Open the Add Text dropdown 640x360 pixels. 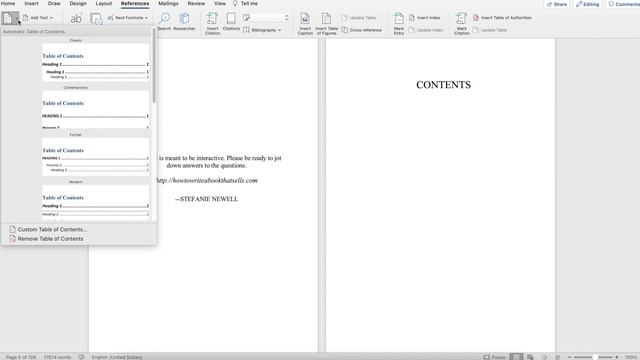[x=38, y=18]
